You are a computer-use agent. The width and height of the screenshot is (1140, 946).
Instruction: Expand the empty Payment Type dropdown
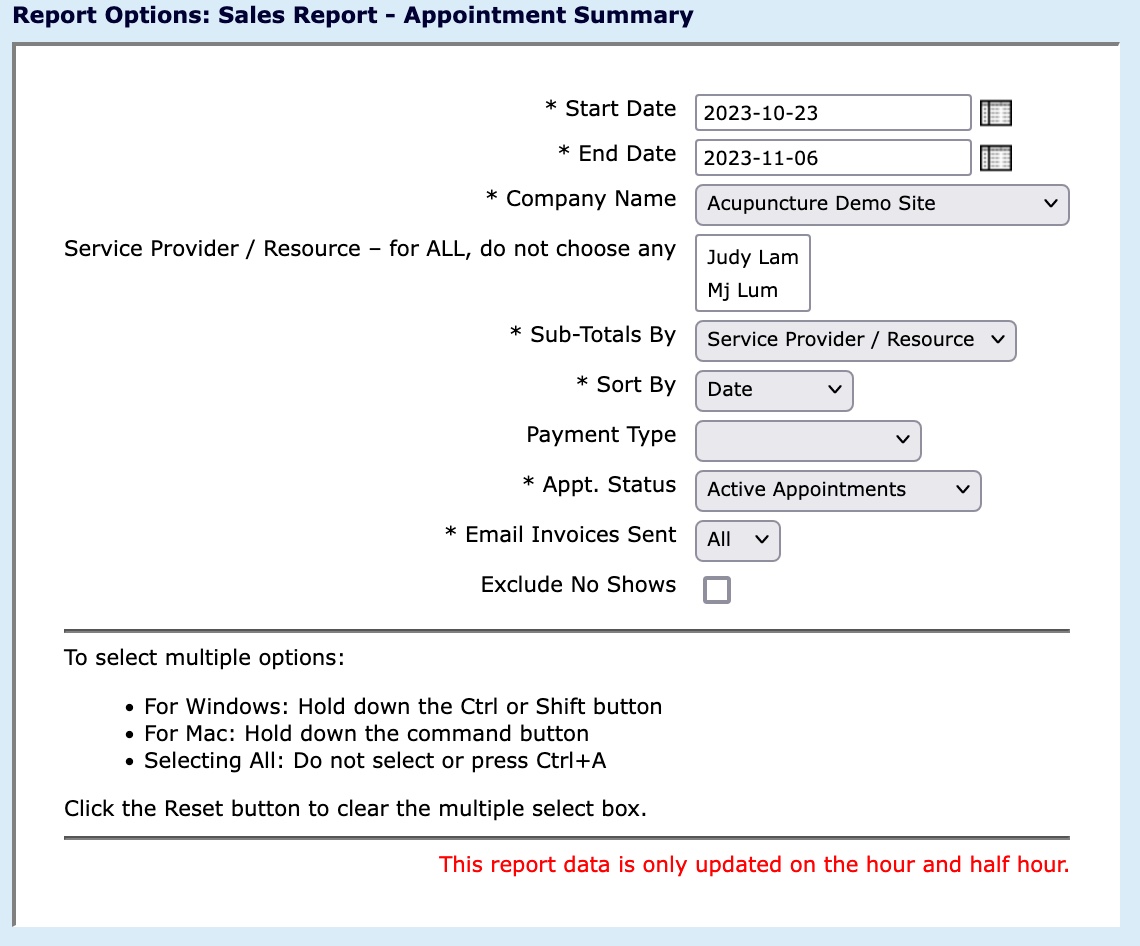tap(807, 440)
